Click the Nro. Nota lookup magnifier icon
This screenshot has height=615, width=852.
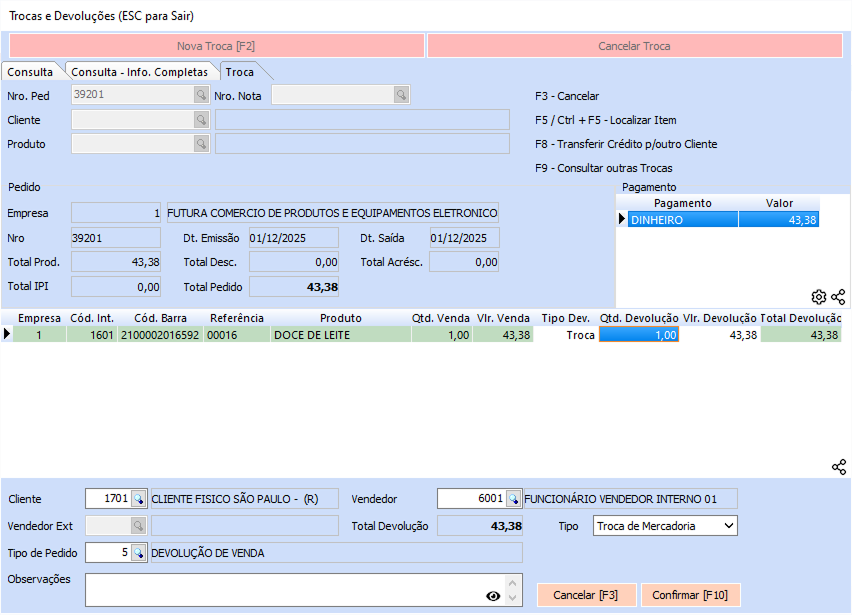click(x=401, y=95)
